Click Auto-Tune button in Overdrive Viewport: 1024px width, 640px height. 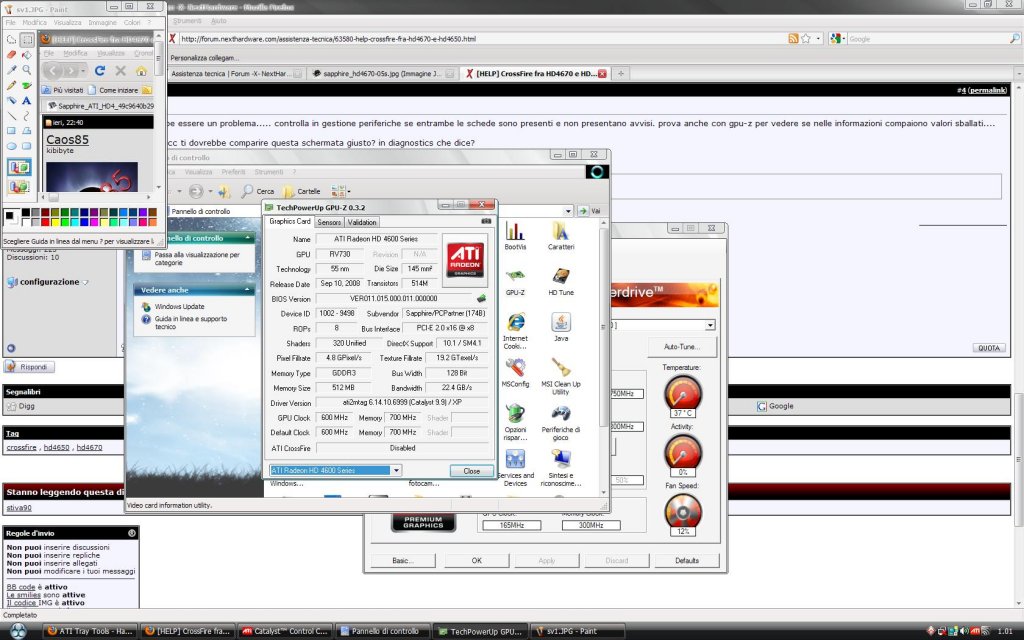click(x=681, y=347)
